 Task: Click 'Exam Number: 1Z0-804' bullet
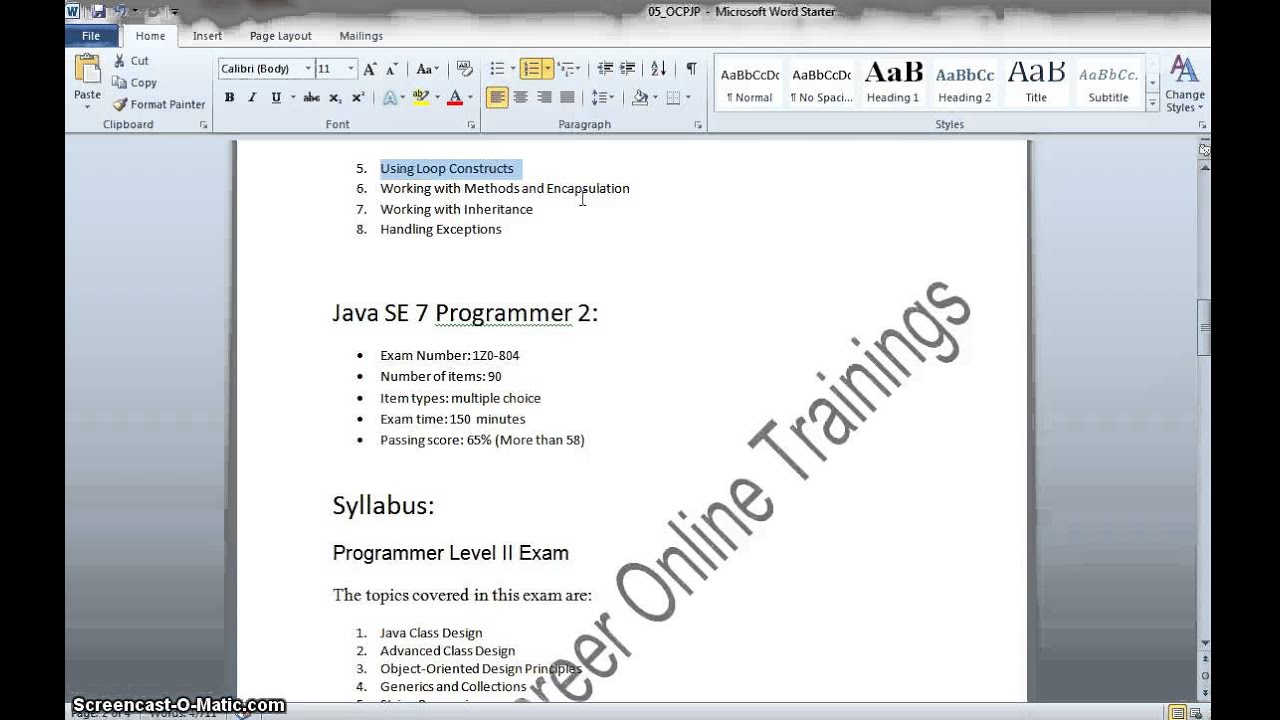coord(449,355)
